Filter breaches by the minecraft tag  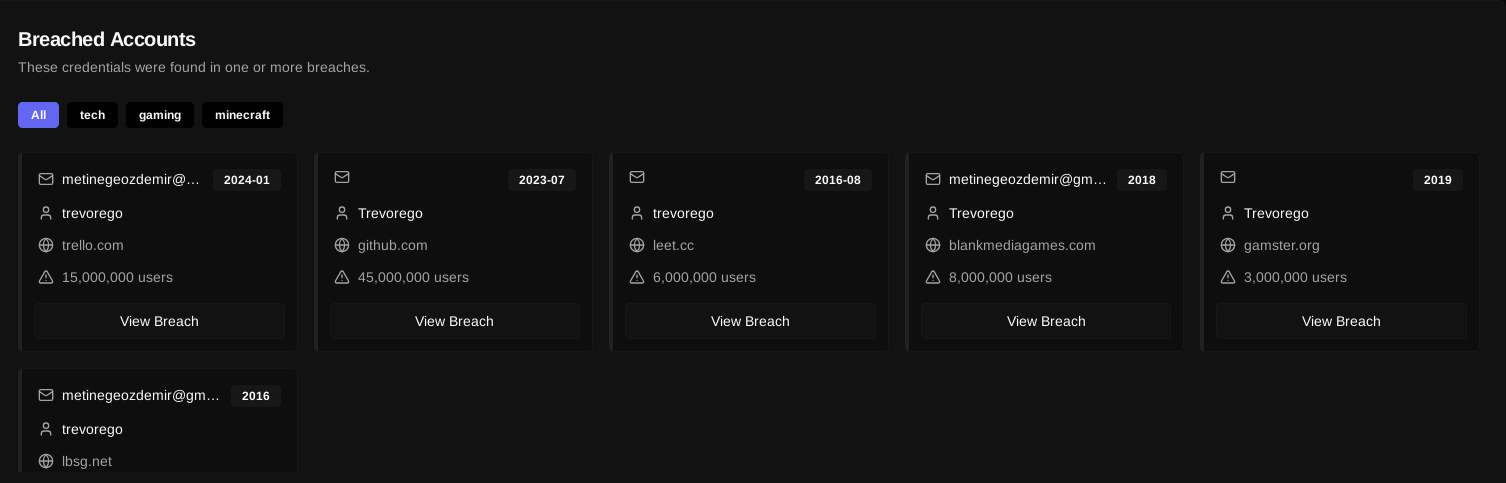click(242, 115)
